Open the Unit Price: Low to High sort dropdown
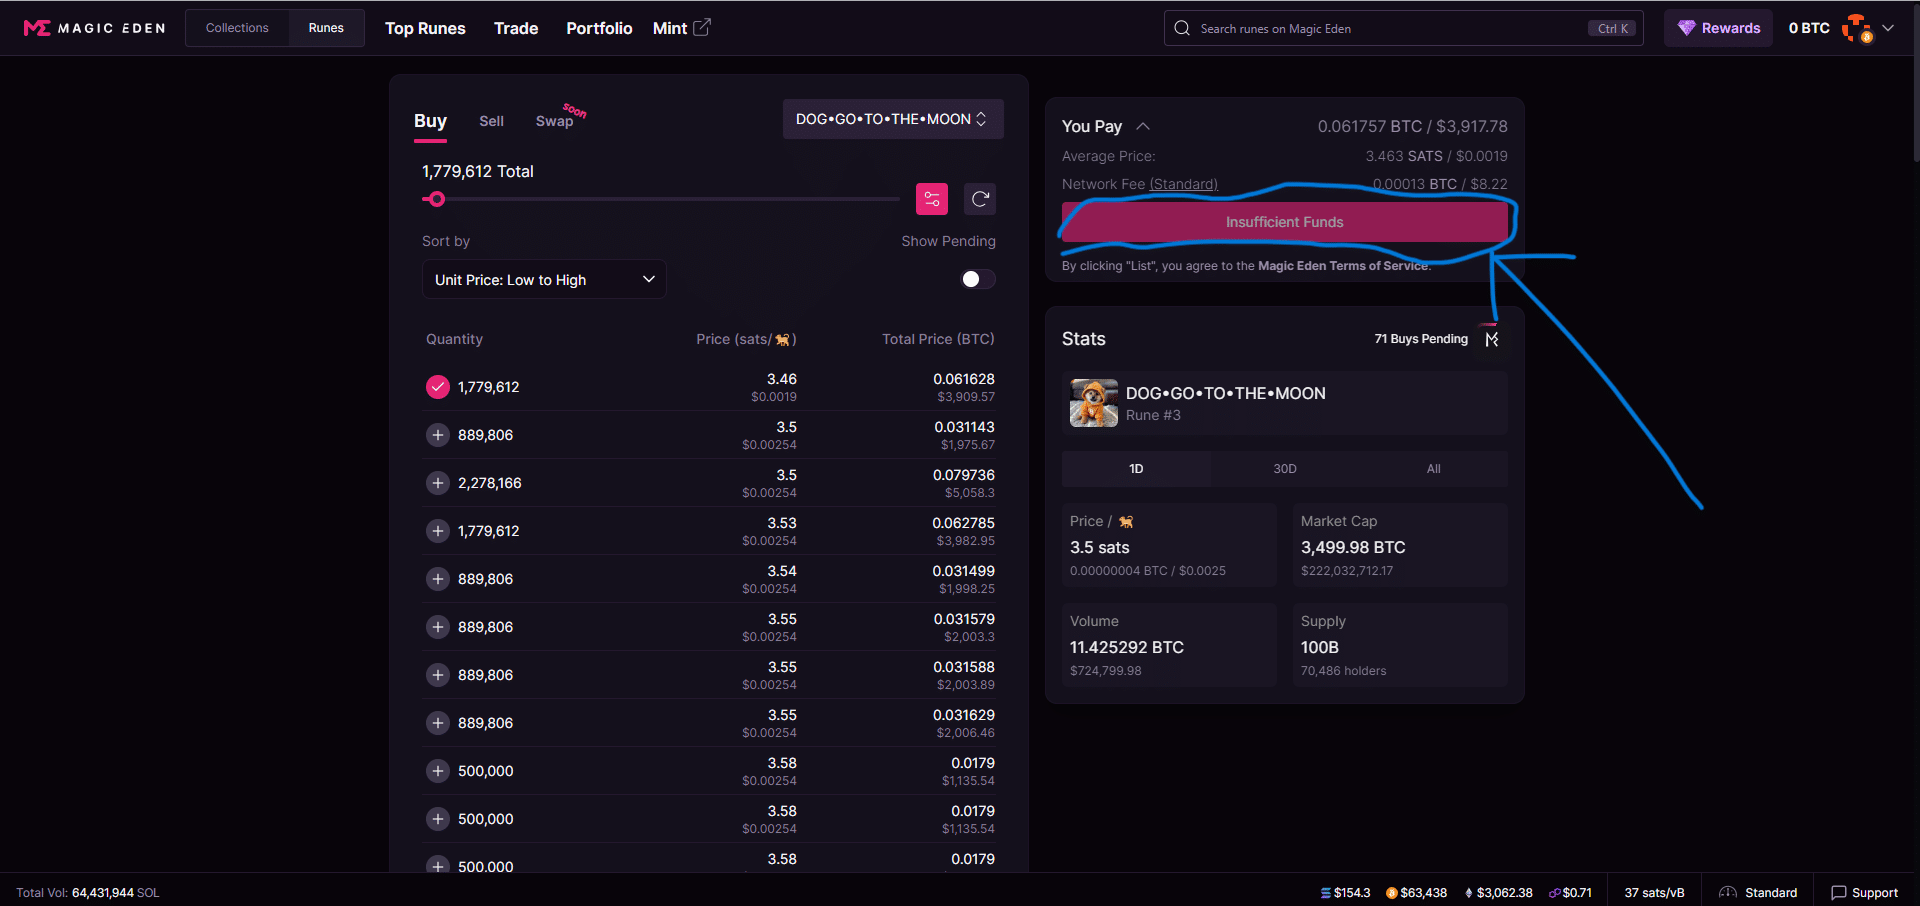The width and height of the screenshot is (1920, 906). click(544, 280)
